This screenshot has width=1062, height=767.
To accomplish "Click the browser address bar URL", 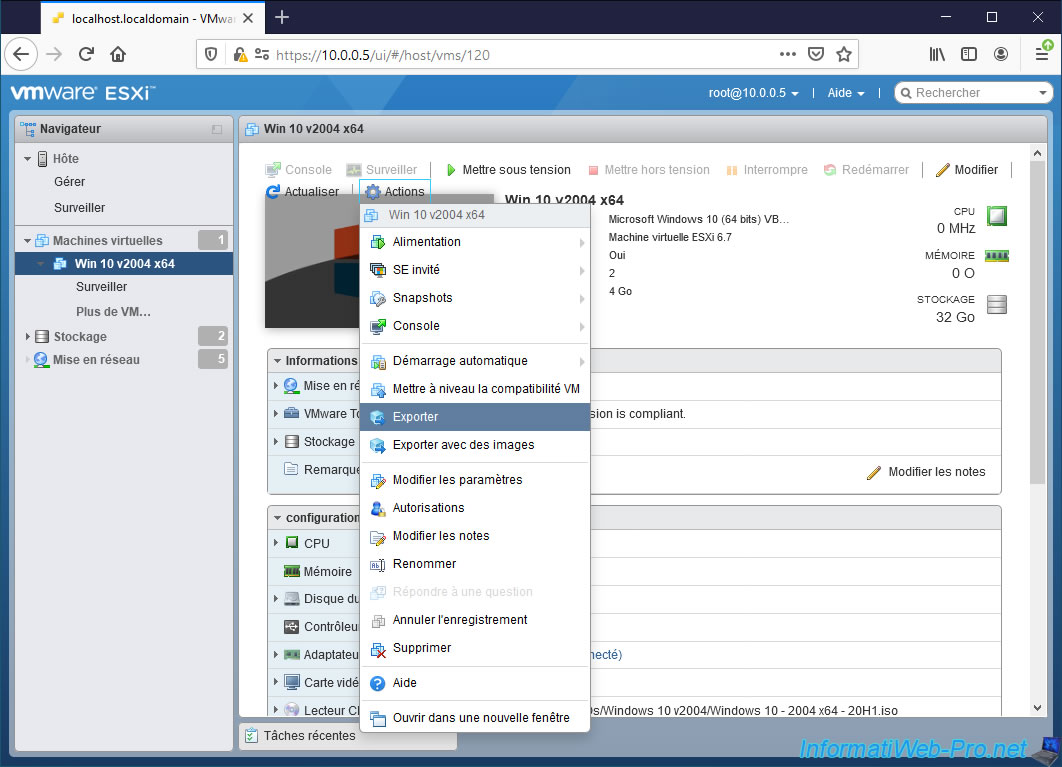I will 383,55.
